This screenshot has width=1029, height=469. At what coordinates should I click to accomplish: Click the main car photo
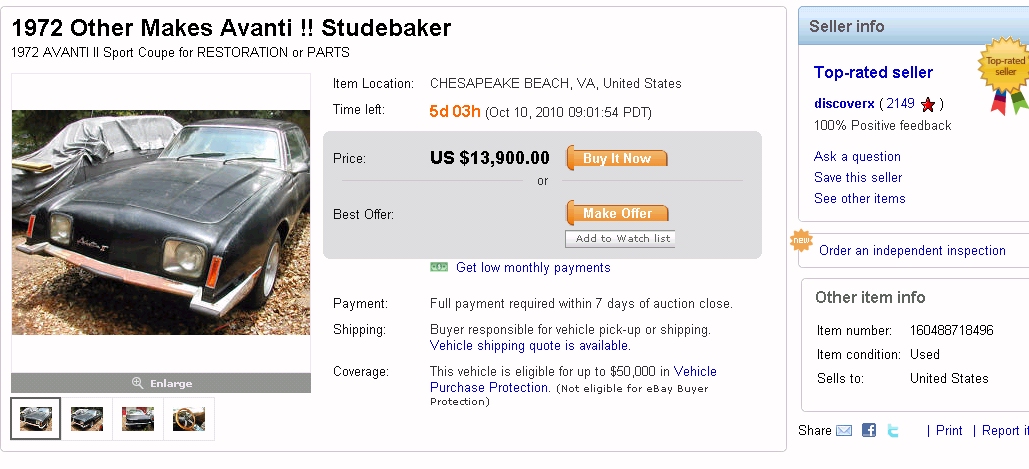161,223
